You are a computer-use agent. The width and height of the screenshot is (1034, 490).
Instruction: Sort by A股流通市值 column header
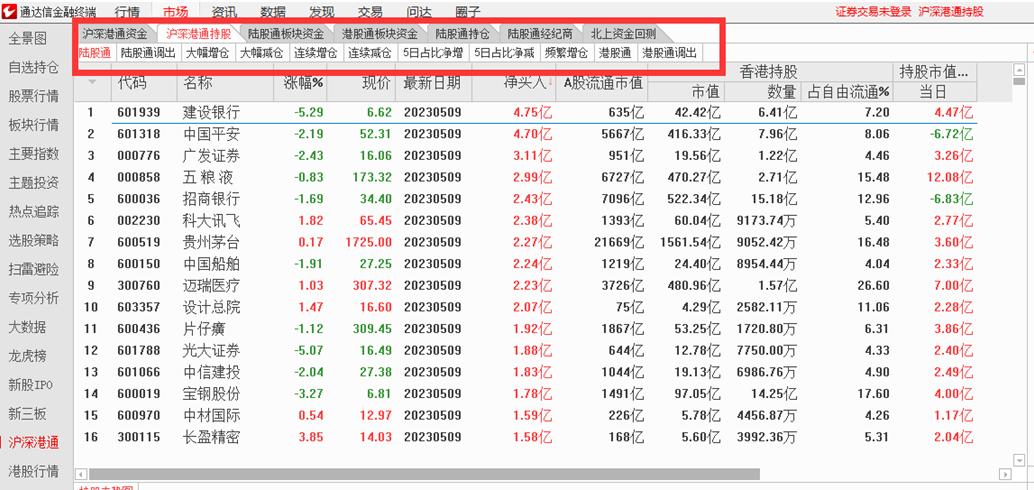[x=603, y=82]
